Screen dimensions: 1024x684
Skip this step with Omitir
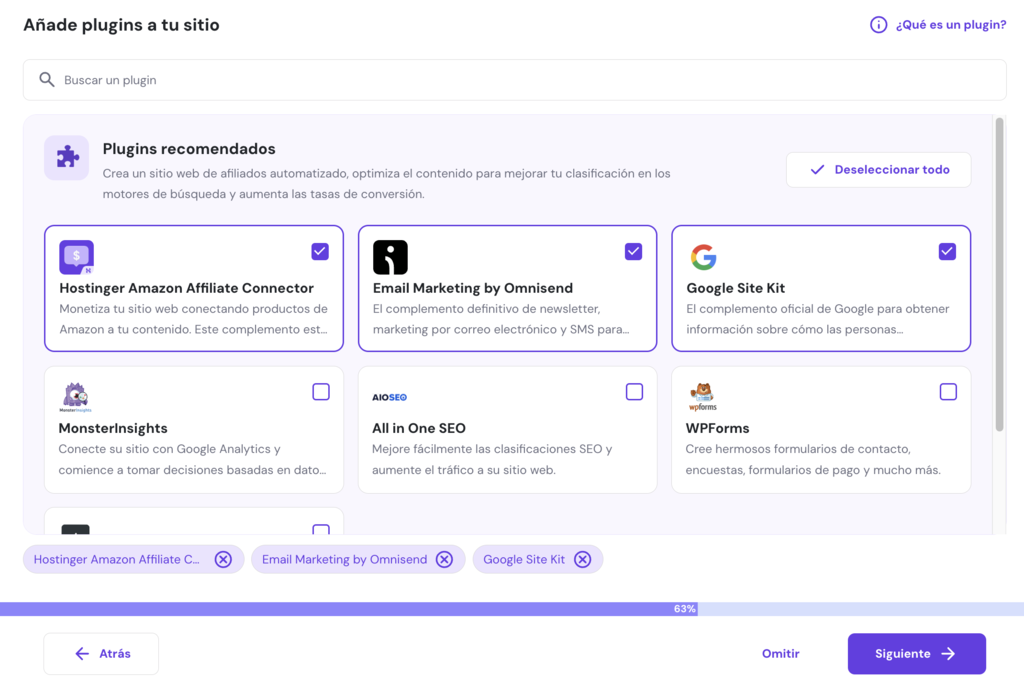tap(780, 653)
